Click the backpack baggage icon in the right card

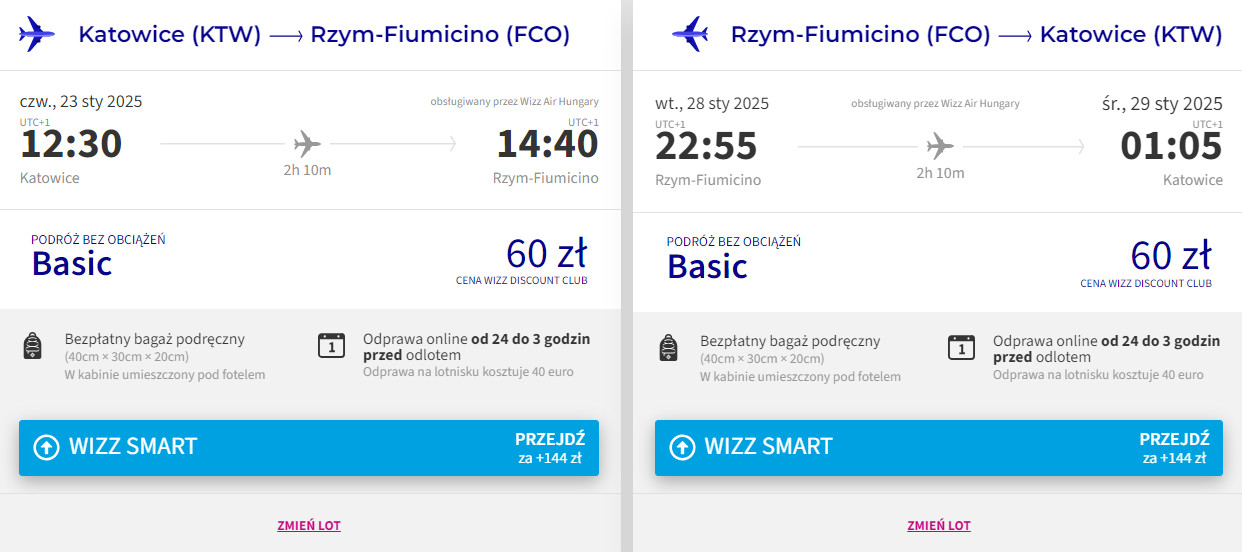coord(669,347)
